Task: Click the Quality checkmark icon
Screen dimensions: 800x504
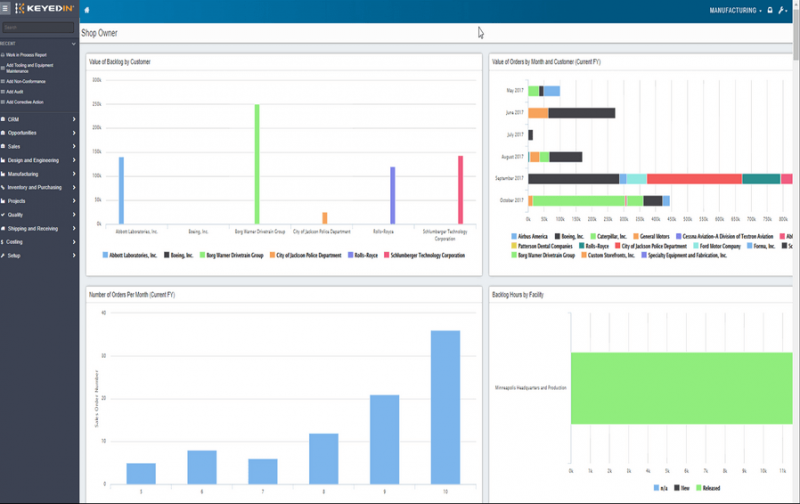Action: point(3,215)
